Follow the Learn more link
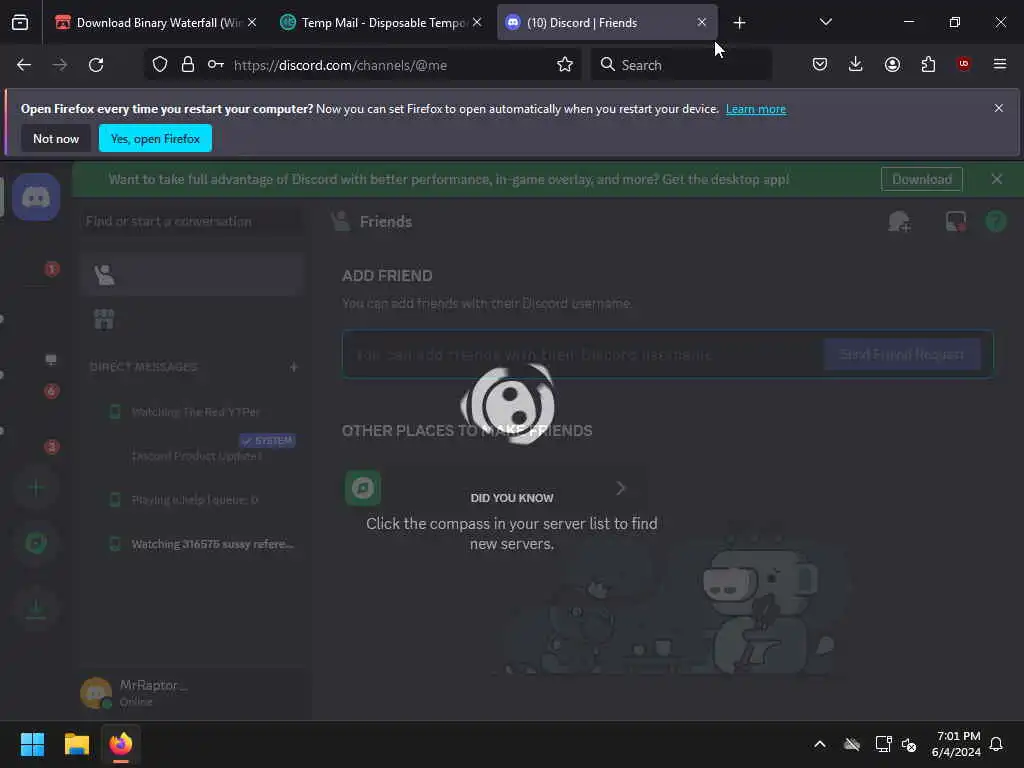Image resolution: width=1024 pixels, height=768 pixels. [756, 109]
